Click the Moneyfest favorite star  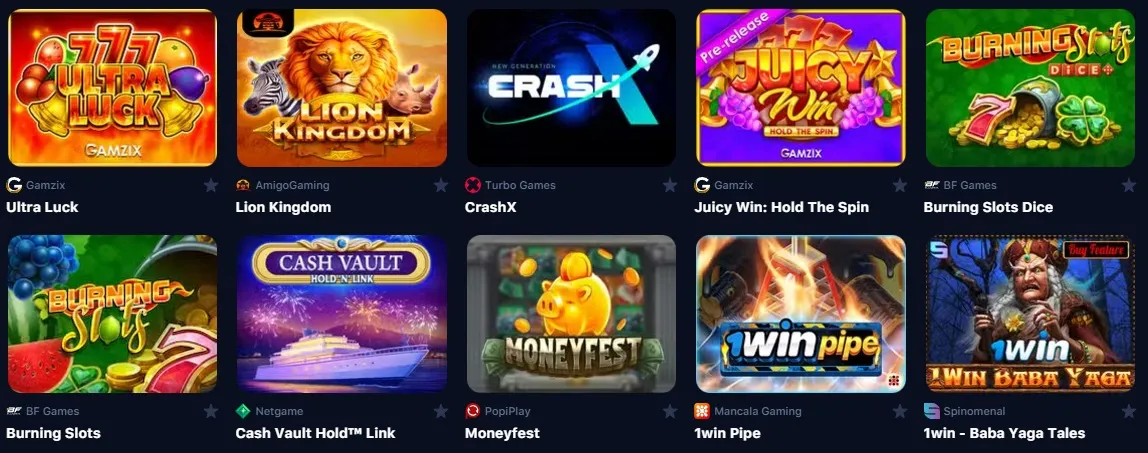(x=670, y=411)
